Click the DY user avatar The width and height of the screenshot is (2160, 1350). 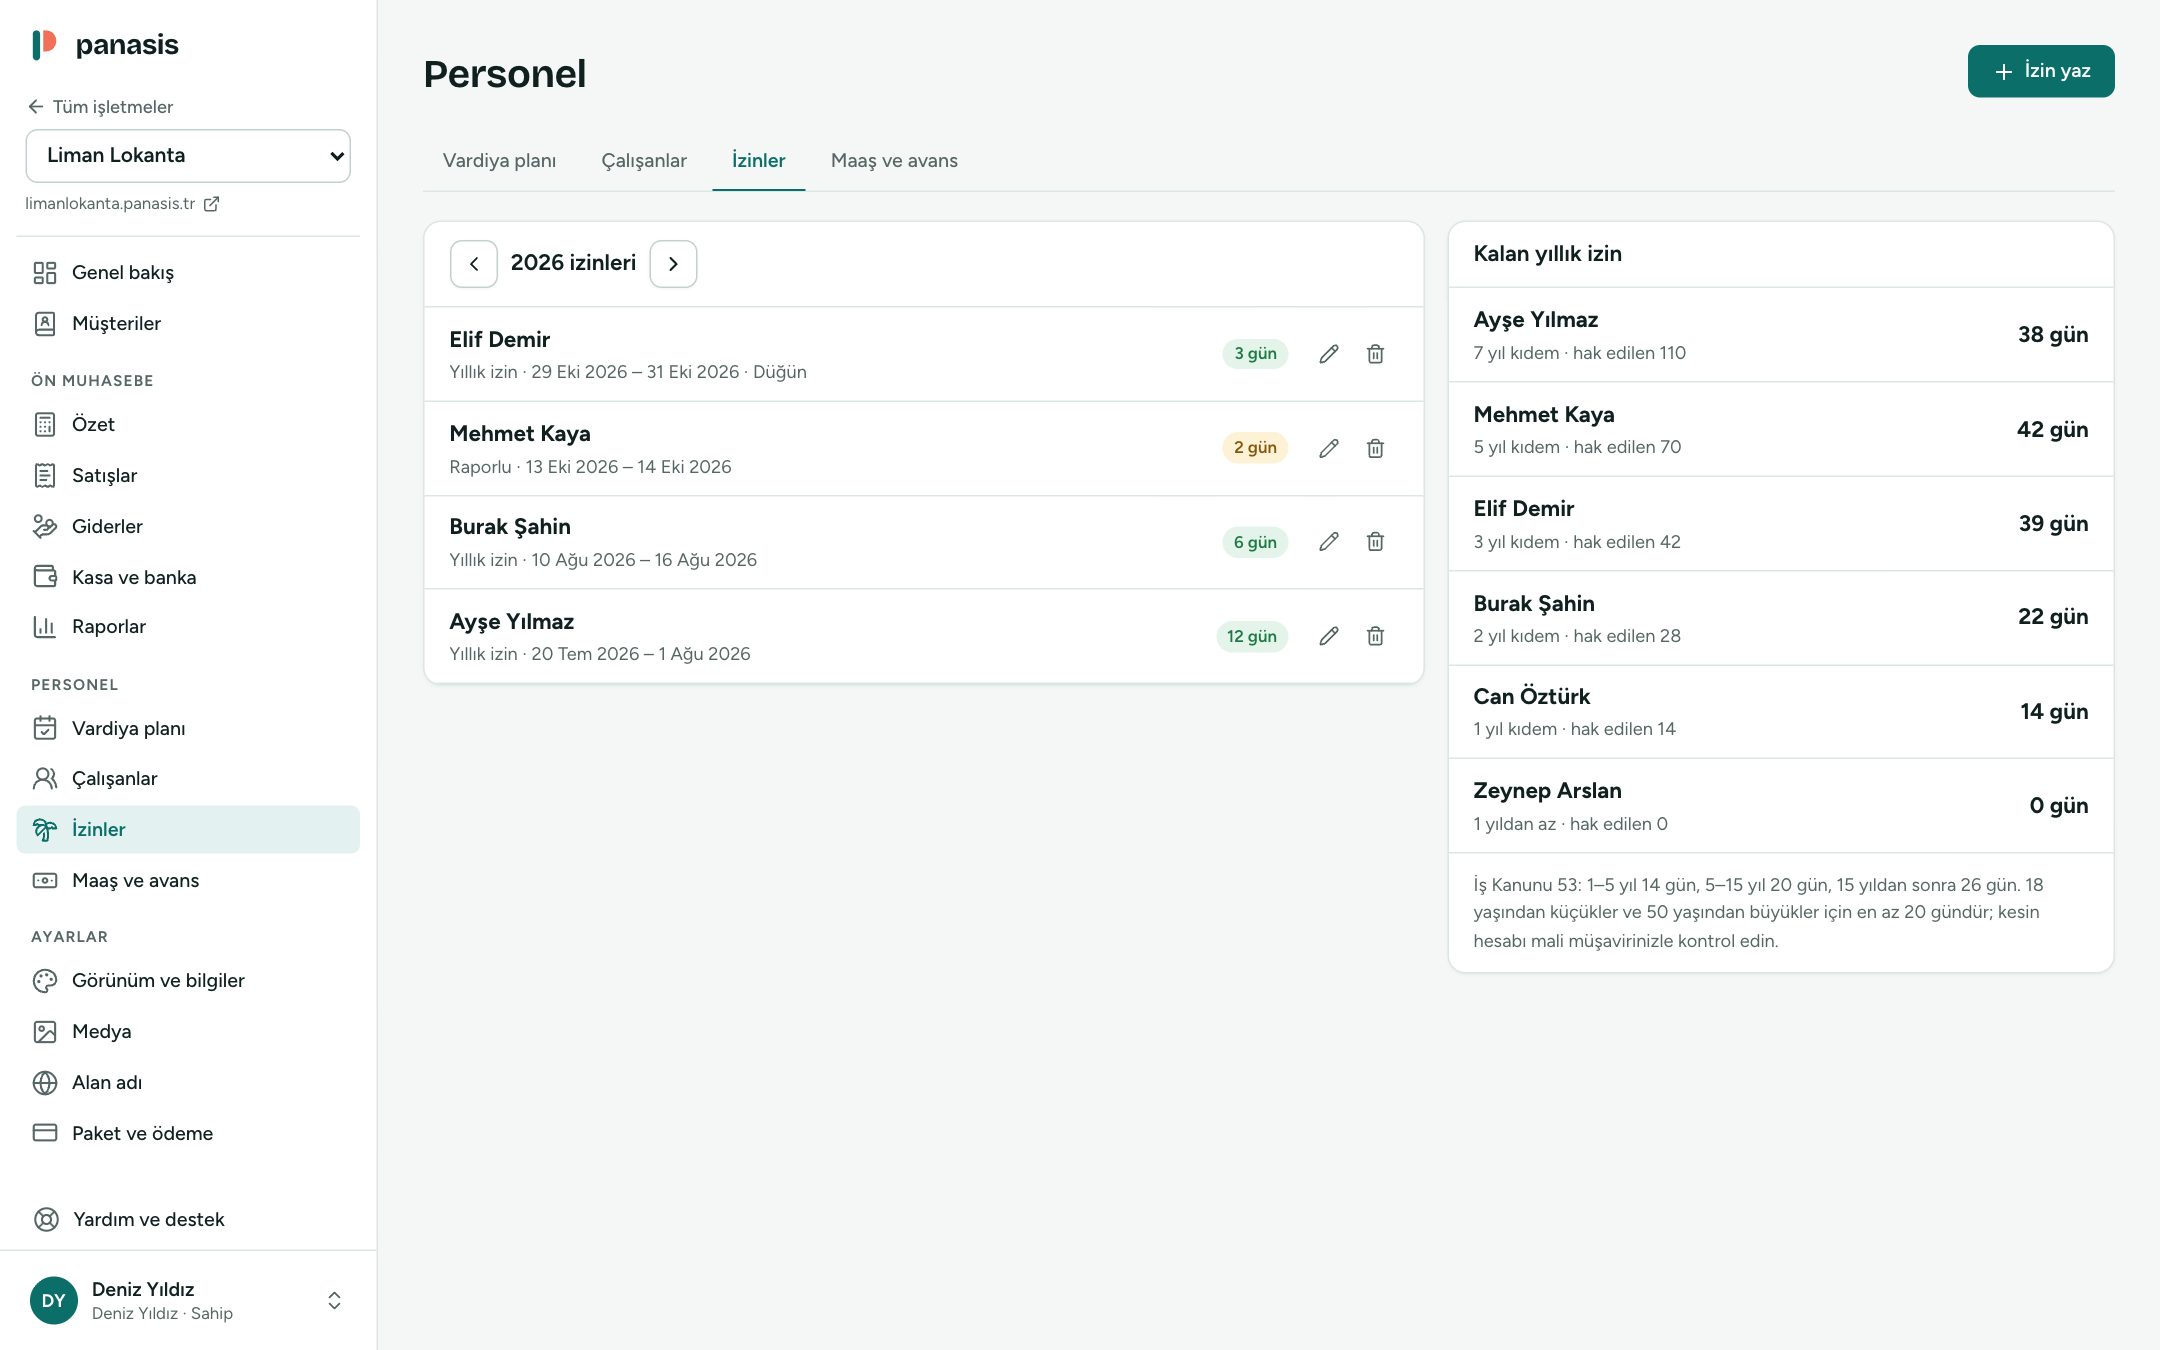pyautogui.click(x=54, y=1300)
